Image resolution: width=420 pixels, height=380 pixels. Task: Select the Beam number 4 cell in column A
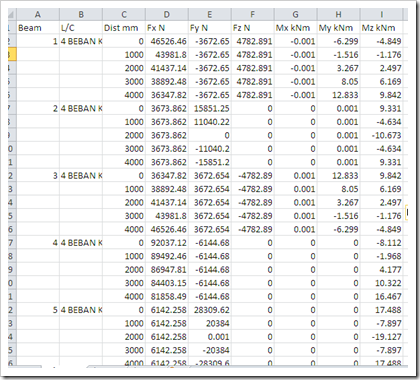[x=38, y=243]
